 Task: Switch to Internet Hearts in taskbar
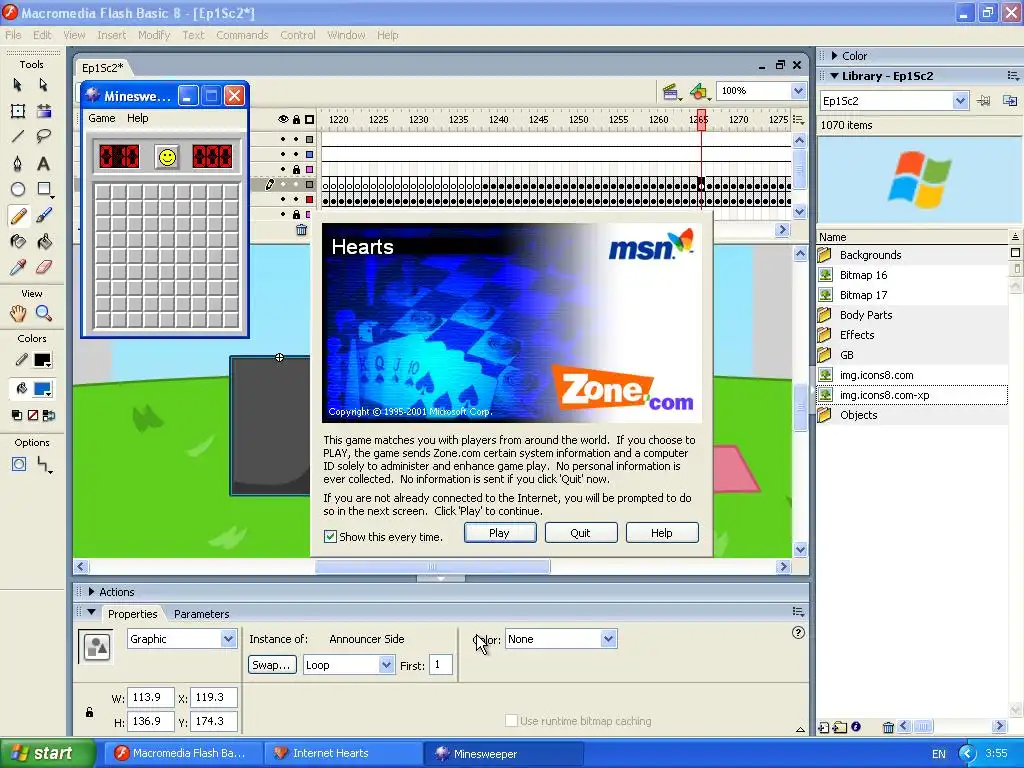(343, 753)
